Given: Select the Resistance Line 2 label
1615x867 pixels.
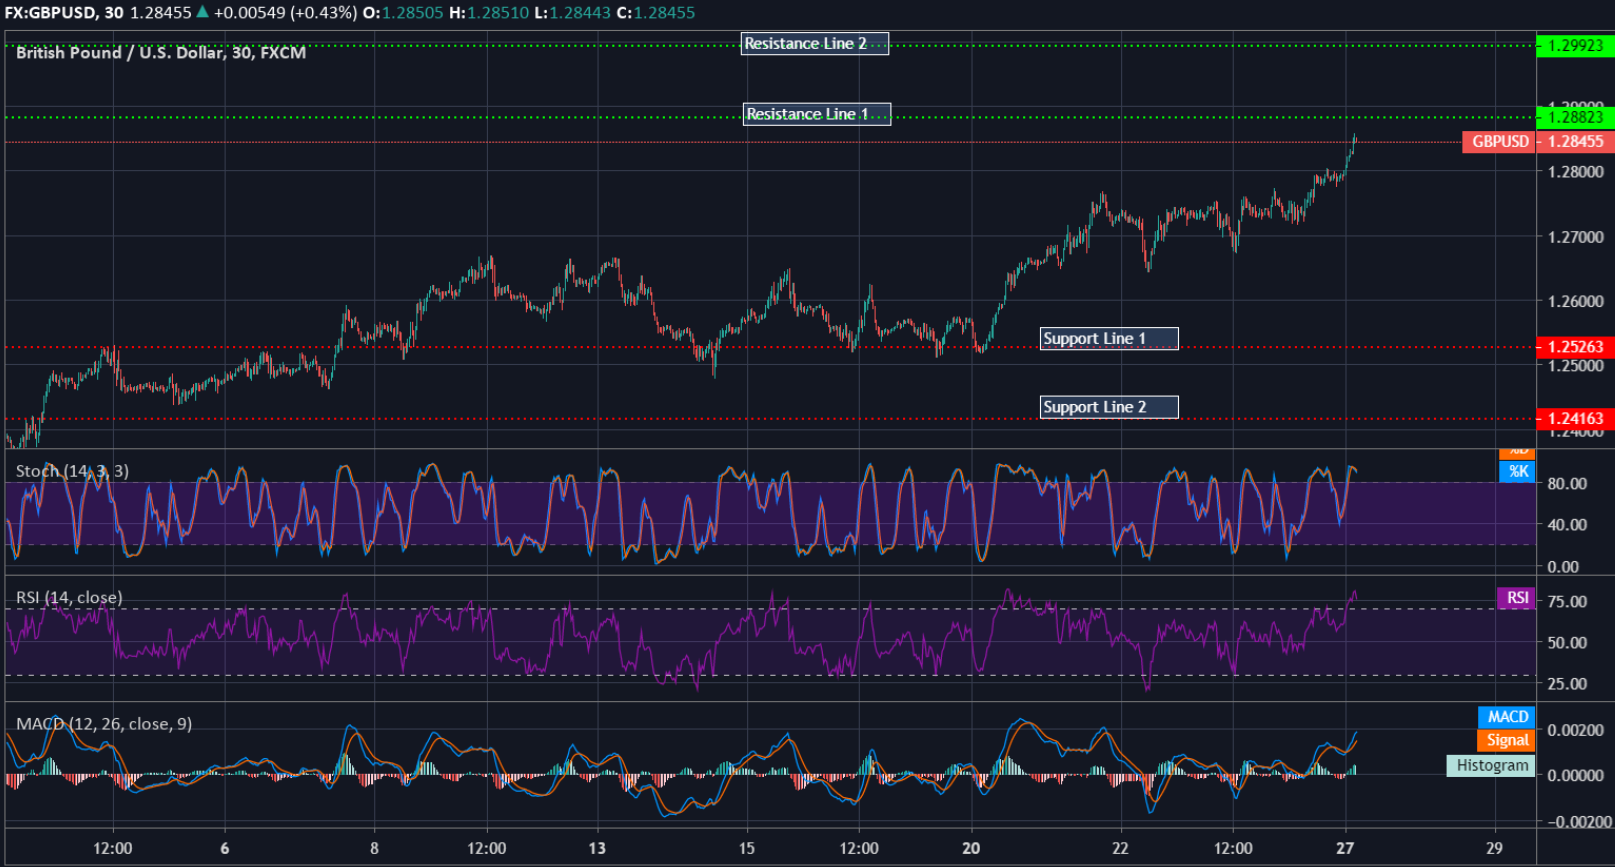Looking at the screenshot, I should click(x=815, y=44).
